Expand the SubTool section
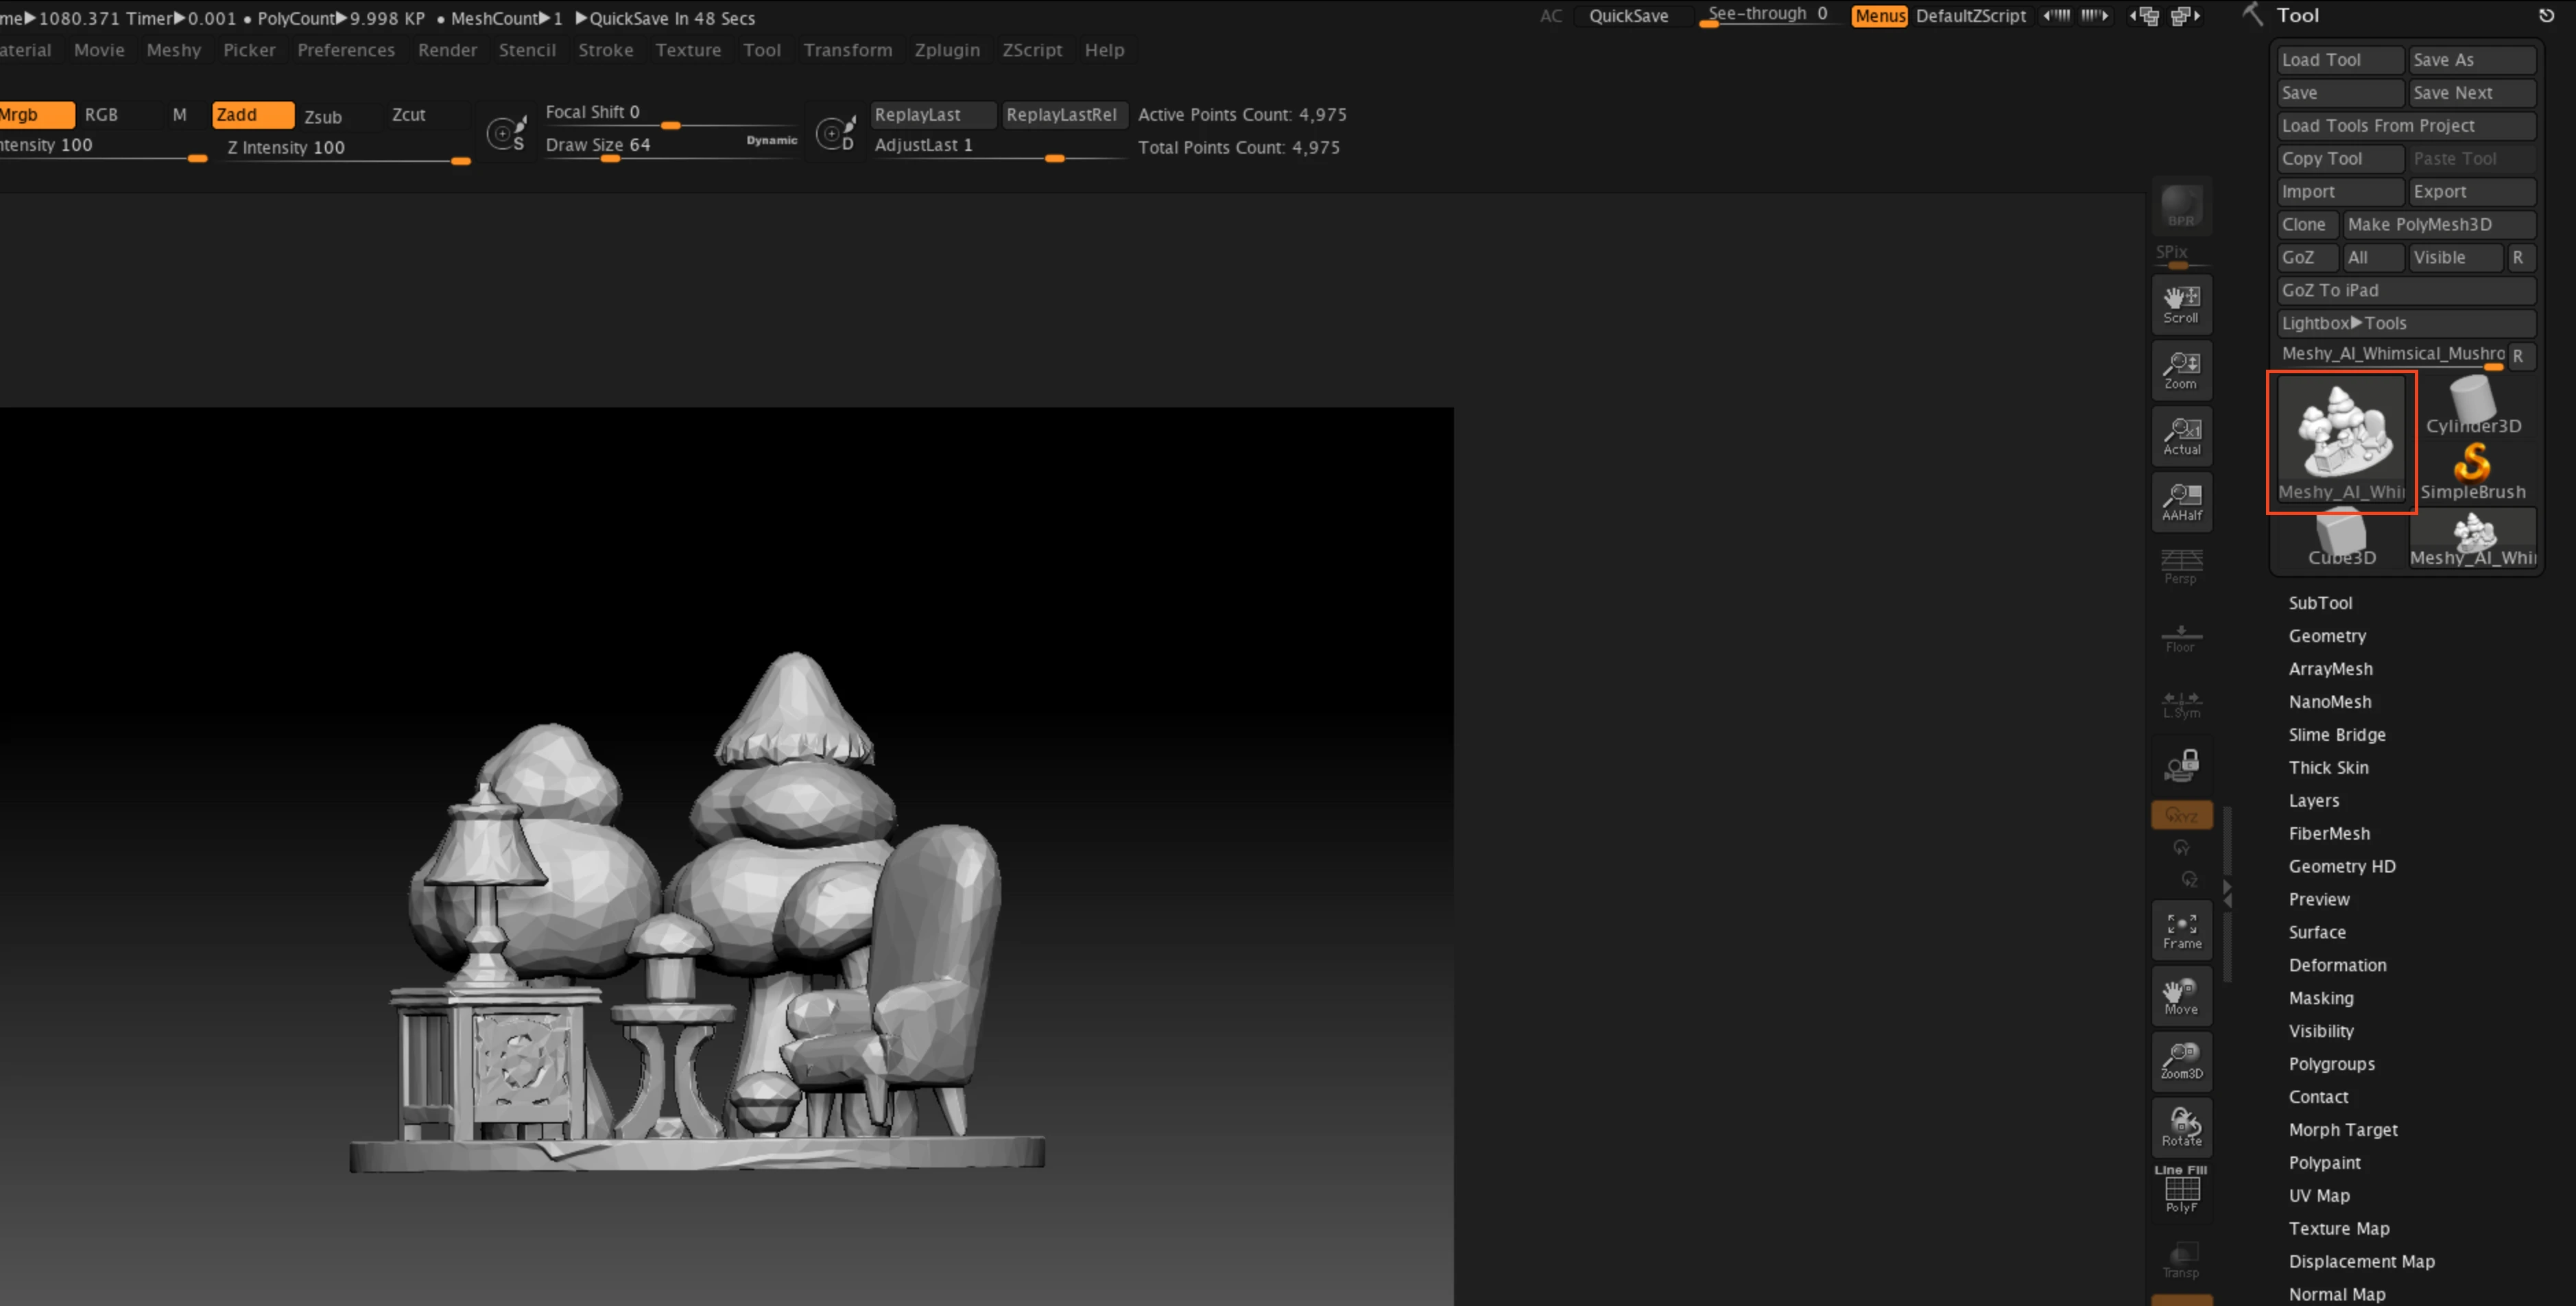The height and width of the screenshot is (1306, 2576). 2320,603
